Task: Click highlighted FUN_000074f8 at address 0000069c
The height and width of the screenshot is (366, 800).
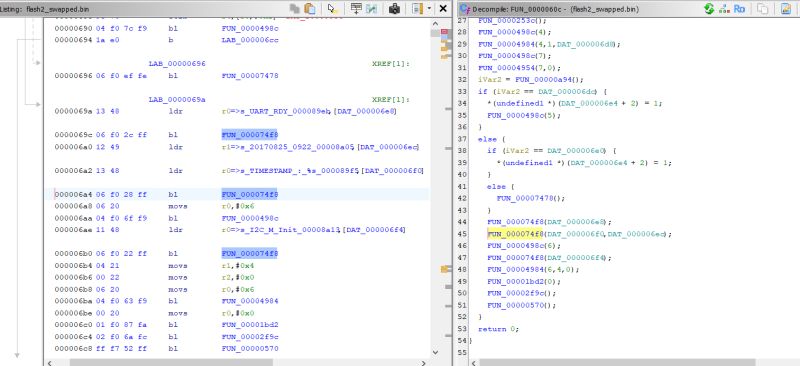Action: tap(249, 135)
